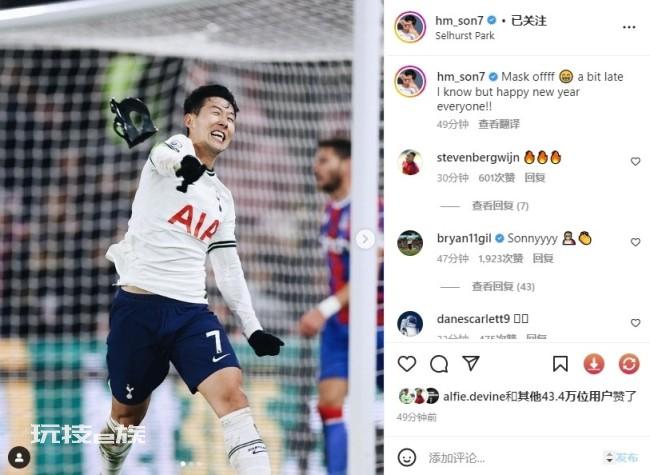The width and height of the screenshot is (650, 475).
Task: Like the post with the heart icon
Action: coord(407,364)
